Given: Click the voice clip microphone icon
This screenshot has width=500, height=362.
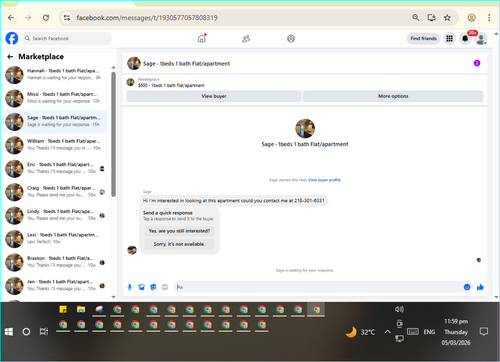Looking at the screenshot, I should [x=130, y=287].
